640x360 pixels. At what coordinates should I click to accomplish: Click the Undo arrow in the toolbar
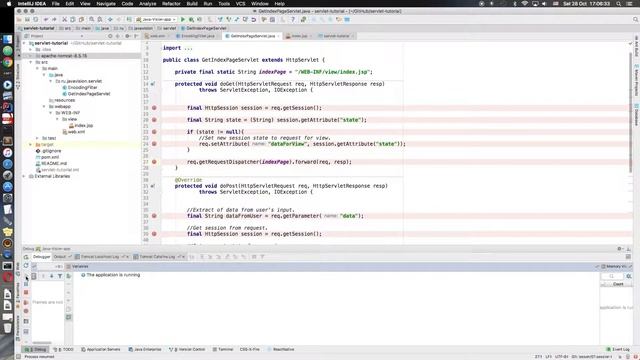click(46, 19)
